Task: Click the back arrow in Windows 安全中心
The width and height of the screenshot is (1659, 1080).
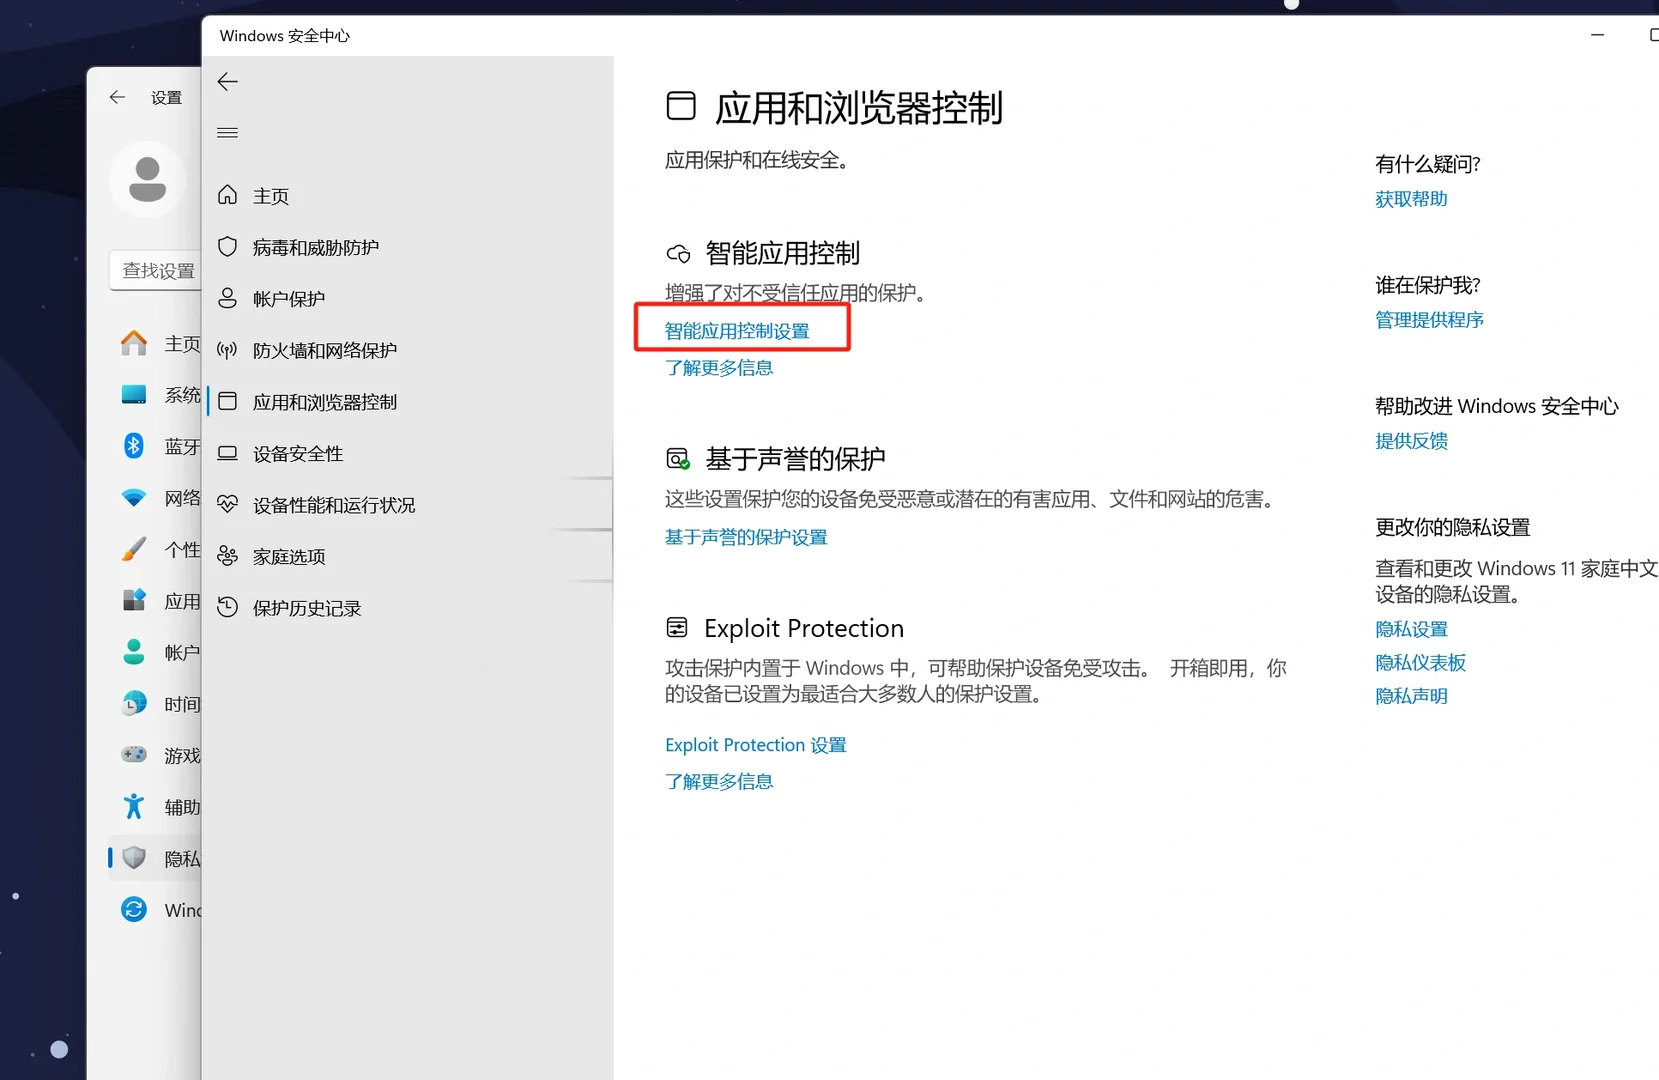Action: pos(227,82)
